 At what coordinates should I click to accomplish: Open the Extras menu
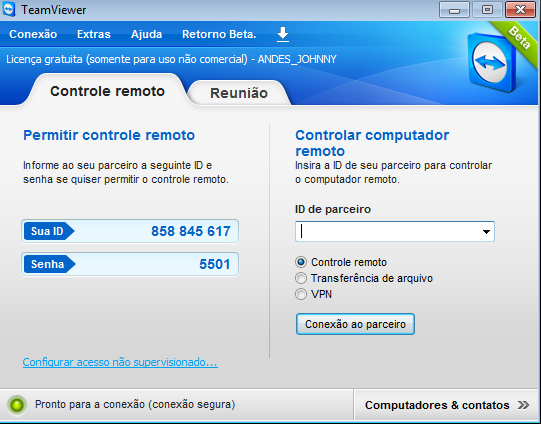(x=94, y=34)
